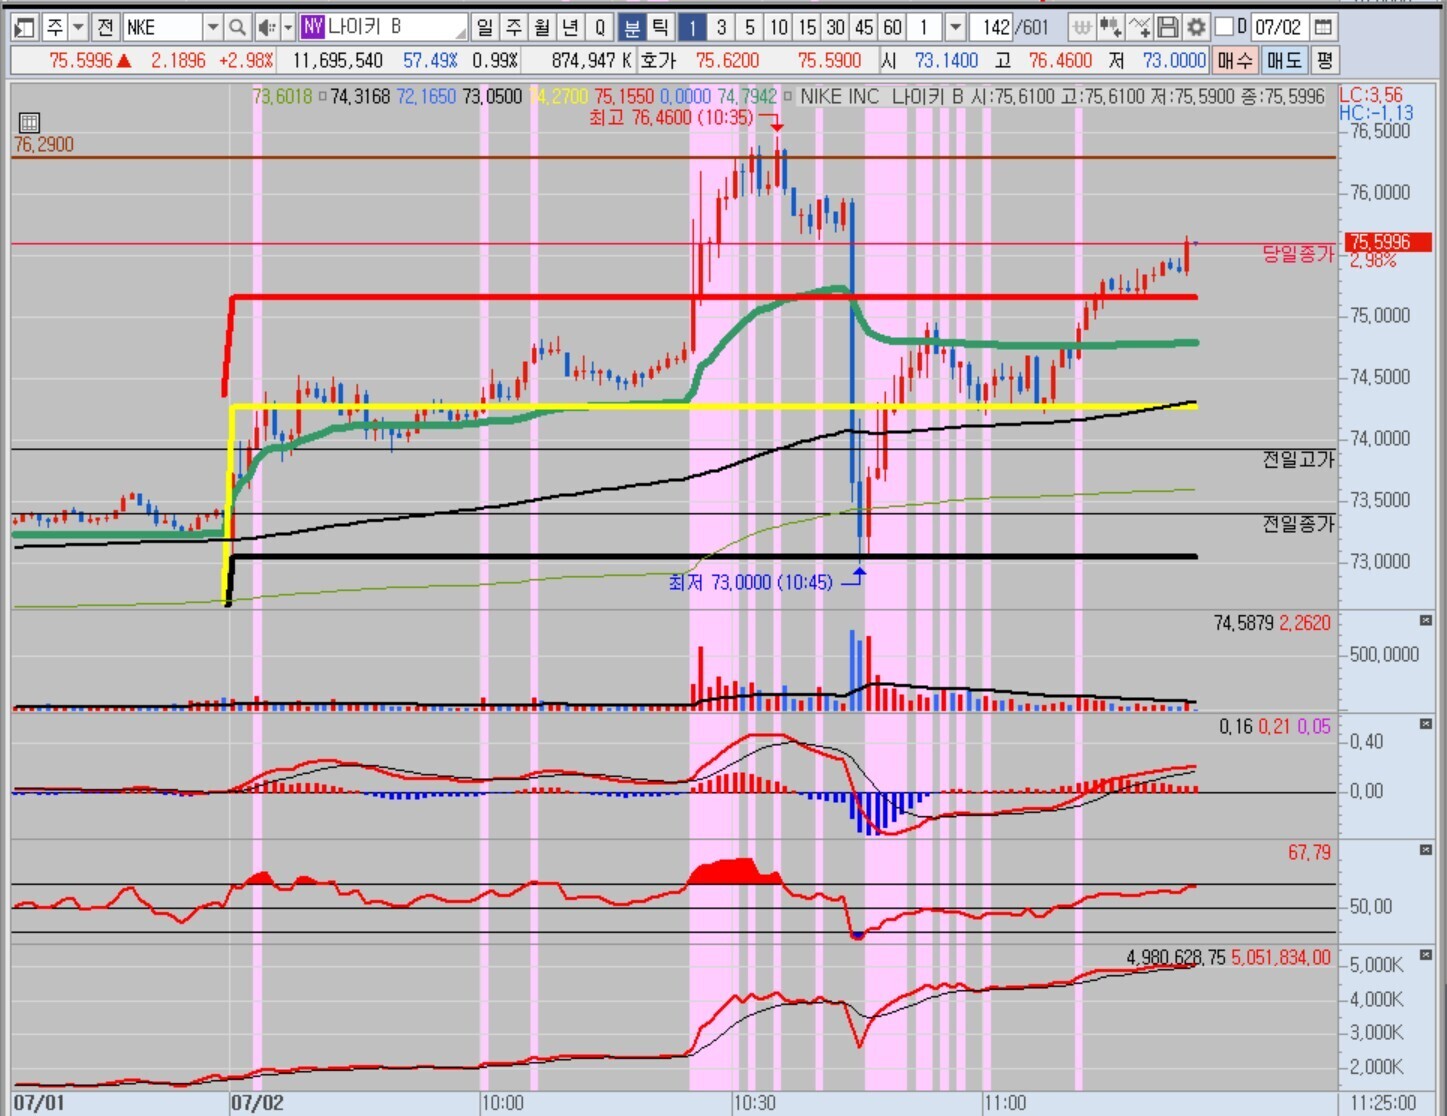Click the 10:30 marker on time axis

click(754, 1103)
